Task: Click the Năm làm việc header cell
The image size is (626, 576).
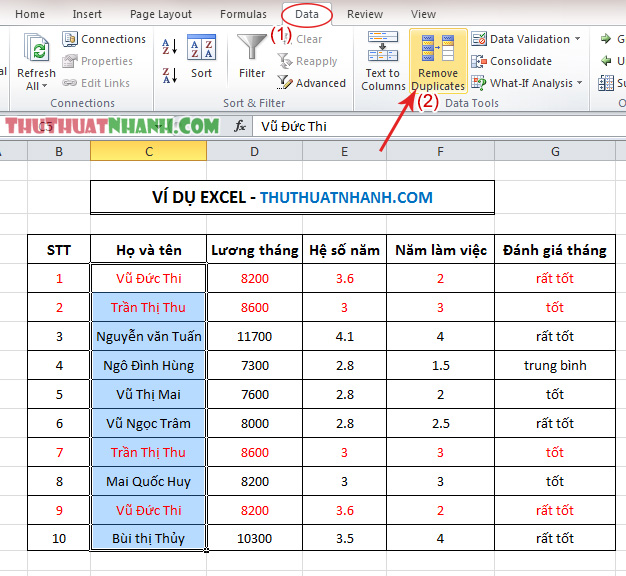Action: pos(440,249)
